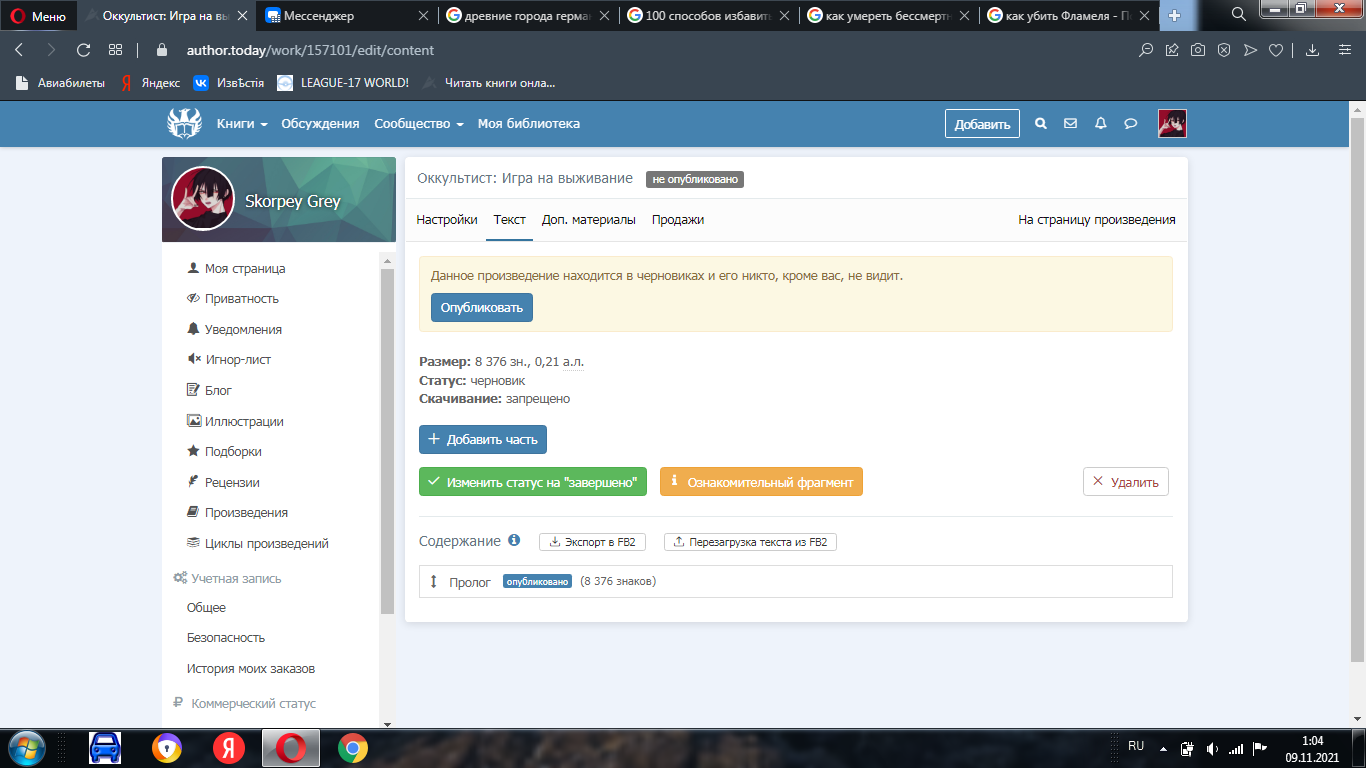
Task: Click the network signal icon in the tray
Action: click(x=1237, y=748)
